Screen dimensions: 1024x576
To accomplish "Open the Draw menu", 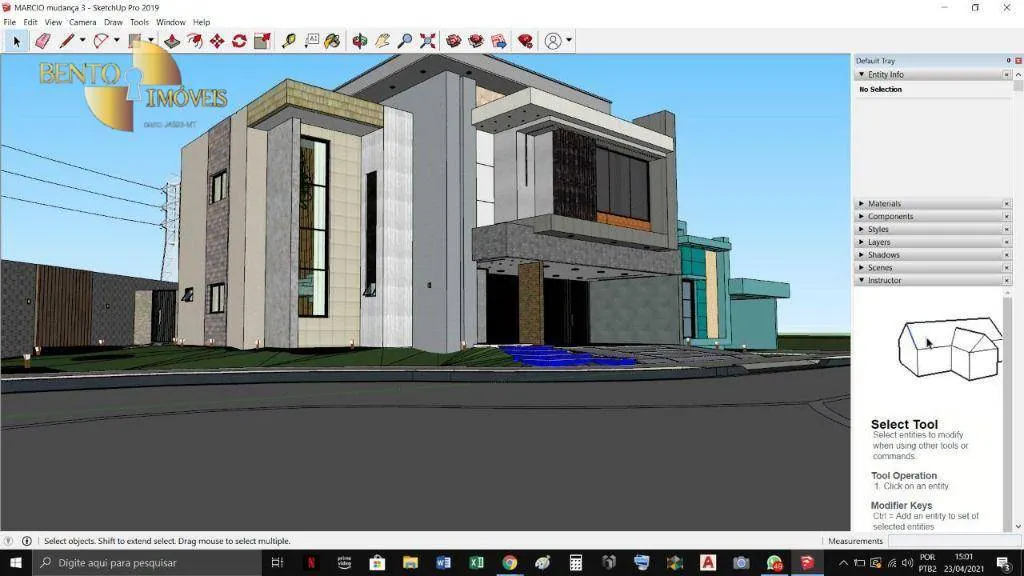I will (113, 22).
